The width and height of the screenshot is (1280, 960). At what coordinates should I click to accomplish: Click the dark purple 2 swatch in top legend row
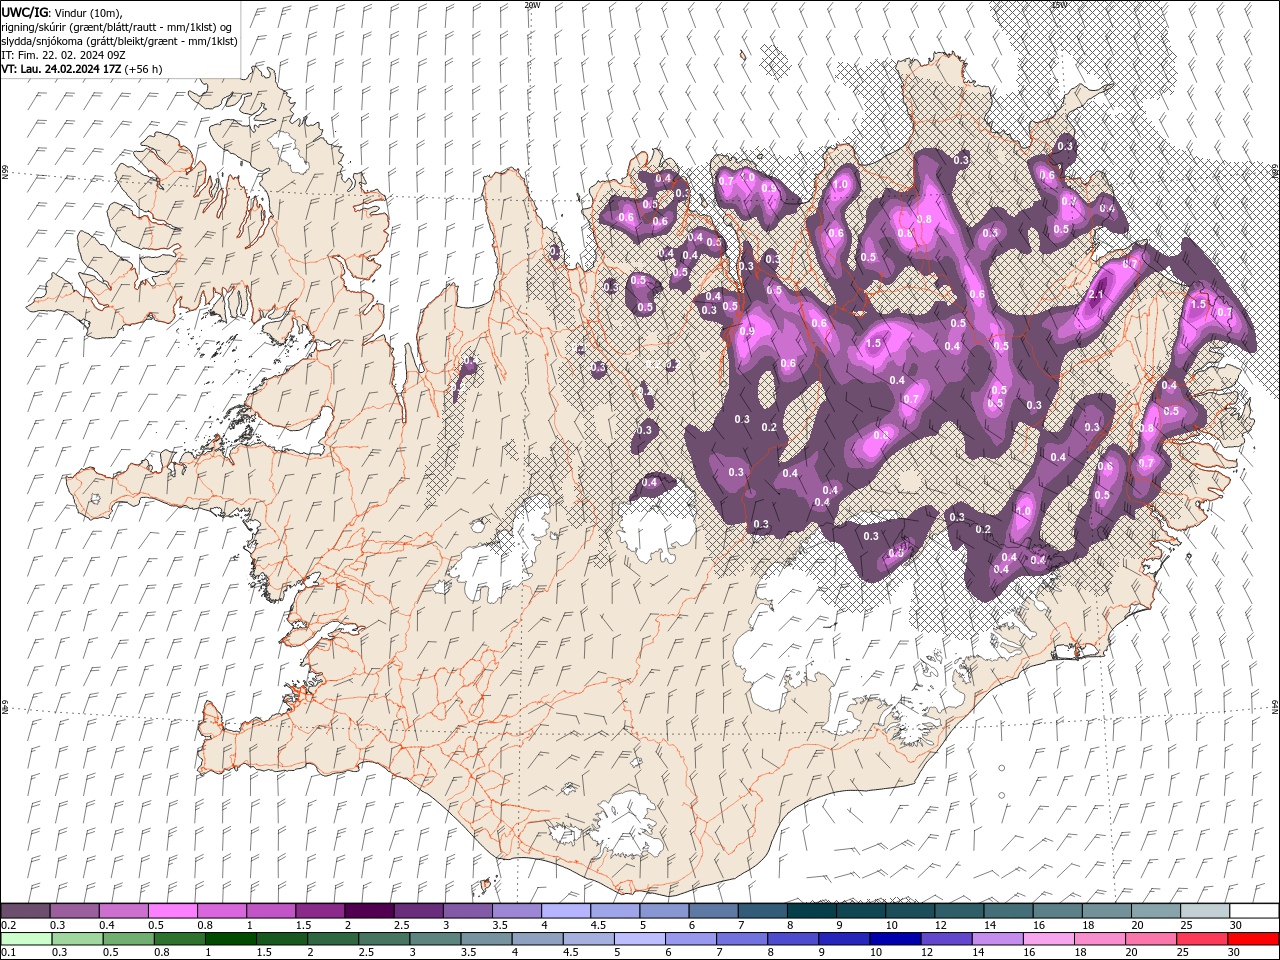(369, 911)
